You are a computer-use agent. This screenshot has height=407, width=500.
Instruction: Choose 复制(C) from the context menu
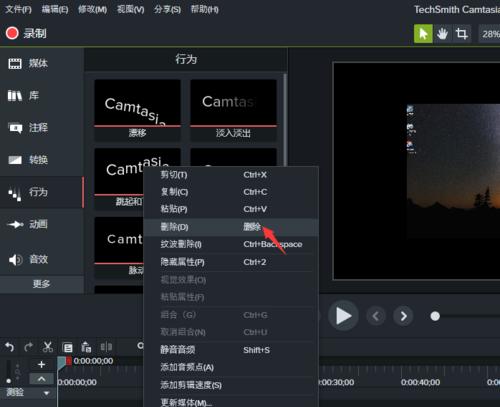point(231,192)
